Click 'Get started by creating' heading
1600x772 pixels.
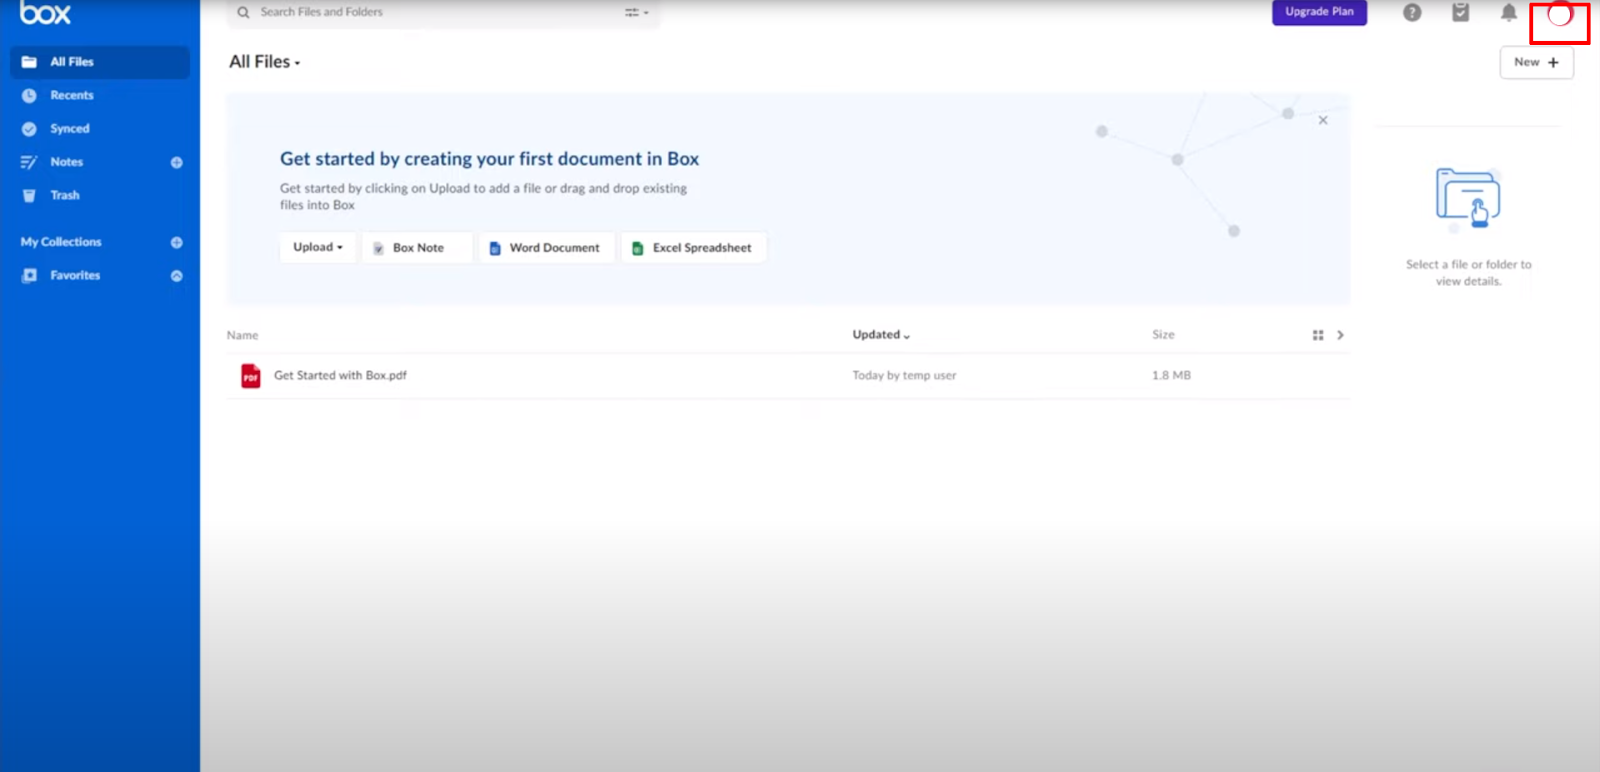pyautogui.click(x=489, y=159)
